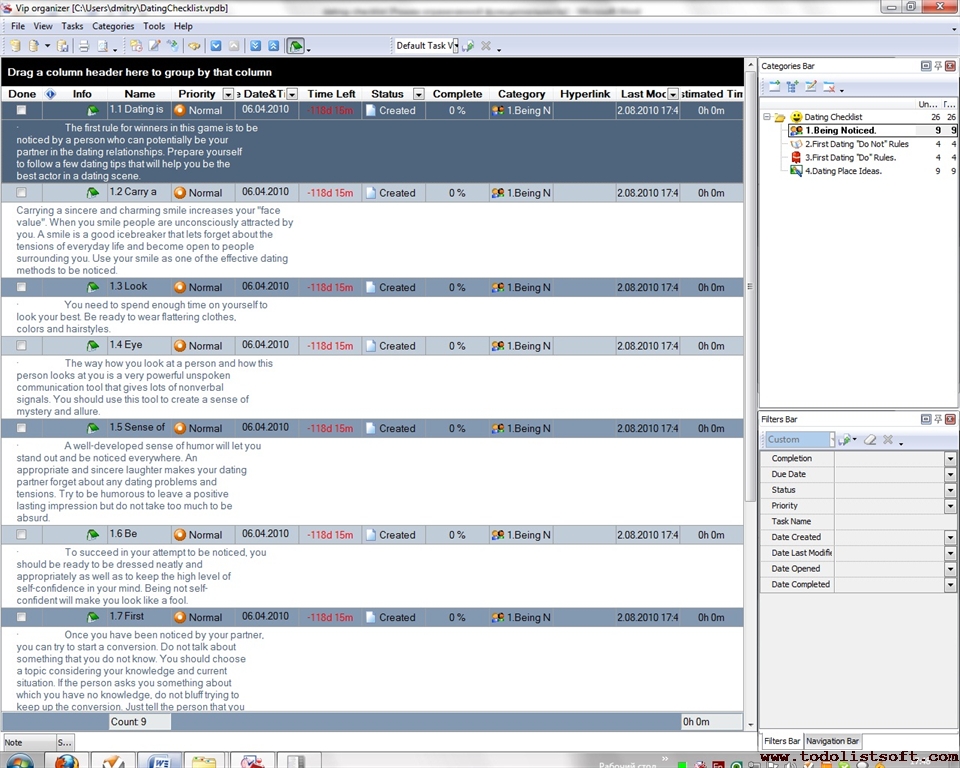The image size is (960, 768).
Task: Sort by the Time Left column header
Action: (x=331, y=94)
